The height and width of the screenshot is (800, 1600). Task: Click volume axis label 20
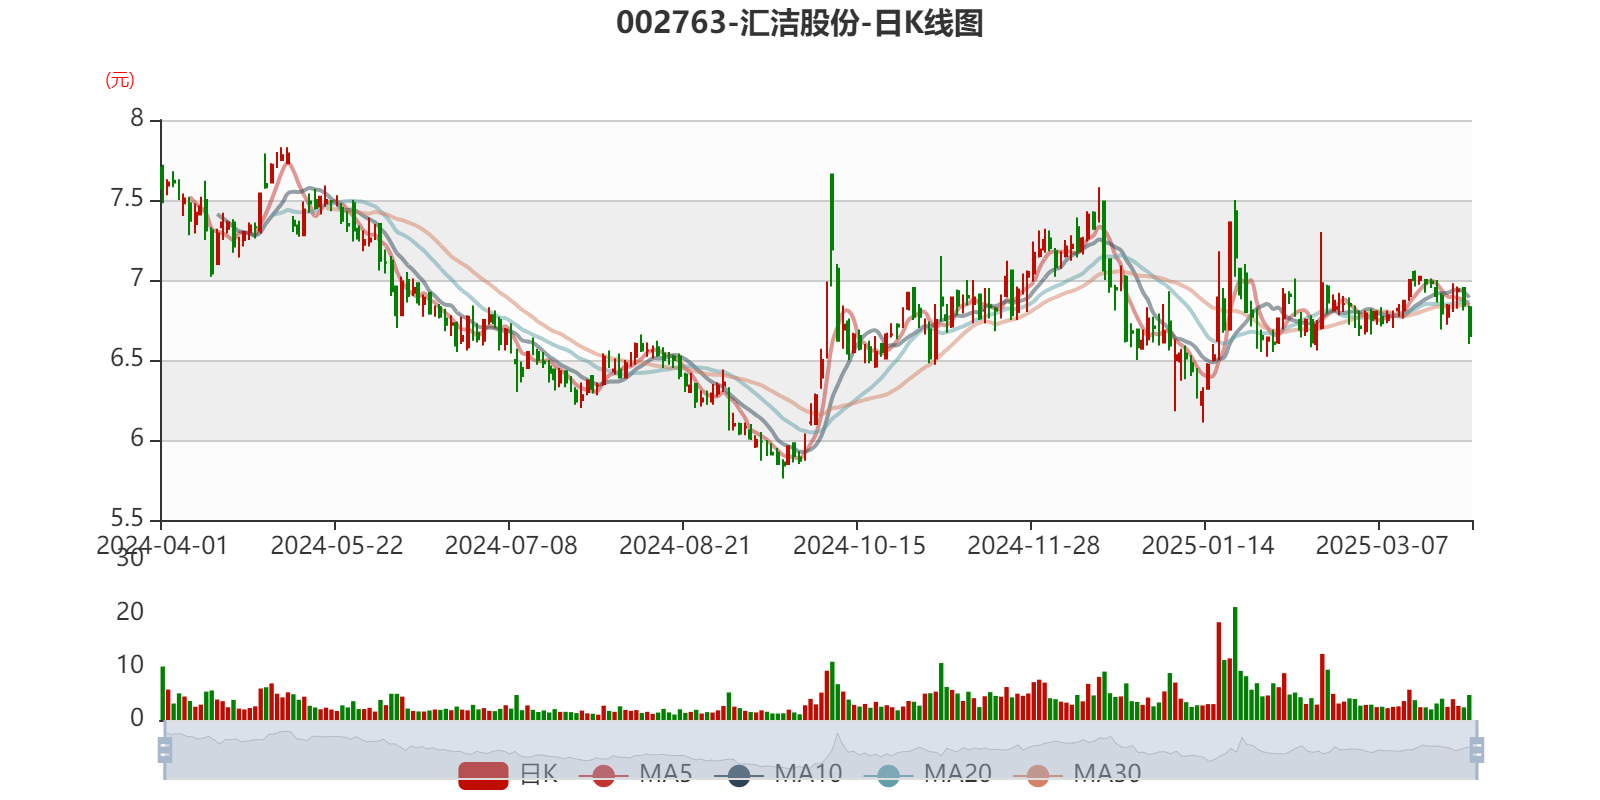coord(130,612)
